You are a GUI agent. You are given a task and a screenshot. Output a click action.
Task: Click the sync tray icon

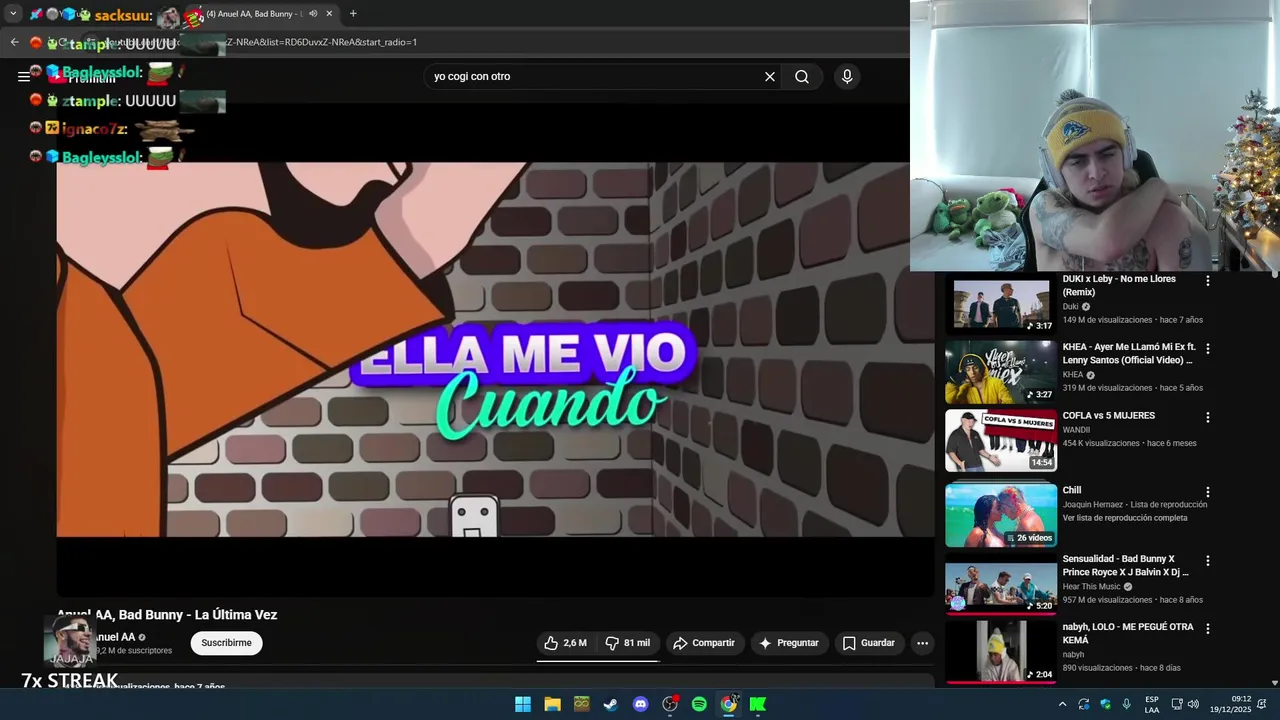(x=1084, y=704)
